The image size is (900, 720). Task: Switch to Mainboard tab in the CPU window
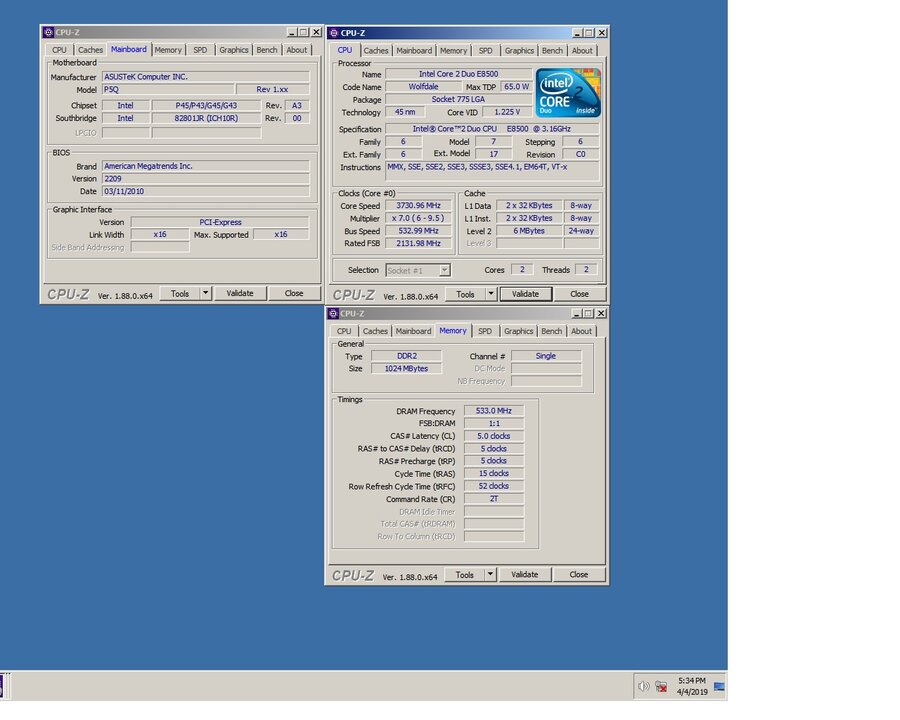414,51
